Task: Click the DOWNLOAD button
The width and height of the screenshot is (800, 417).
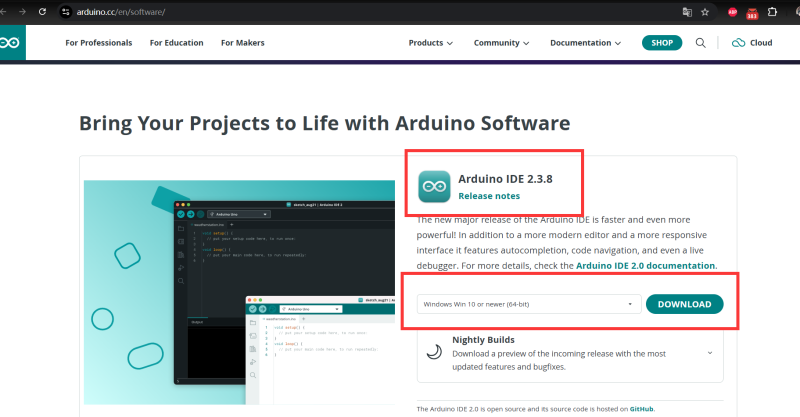Action: click(685, 304)
